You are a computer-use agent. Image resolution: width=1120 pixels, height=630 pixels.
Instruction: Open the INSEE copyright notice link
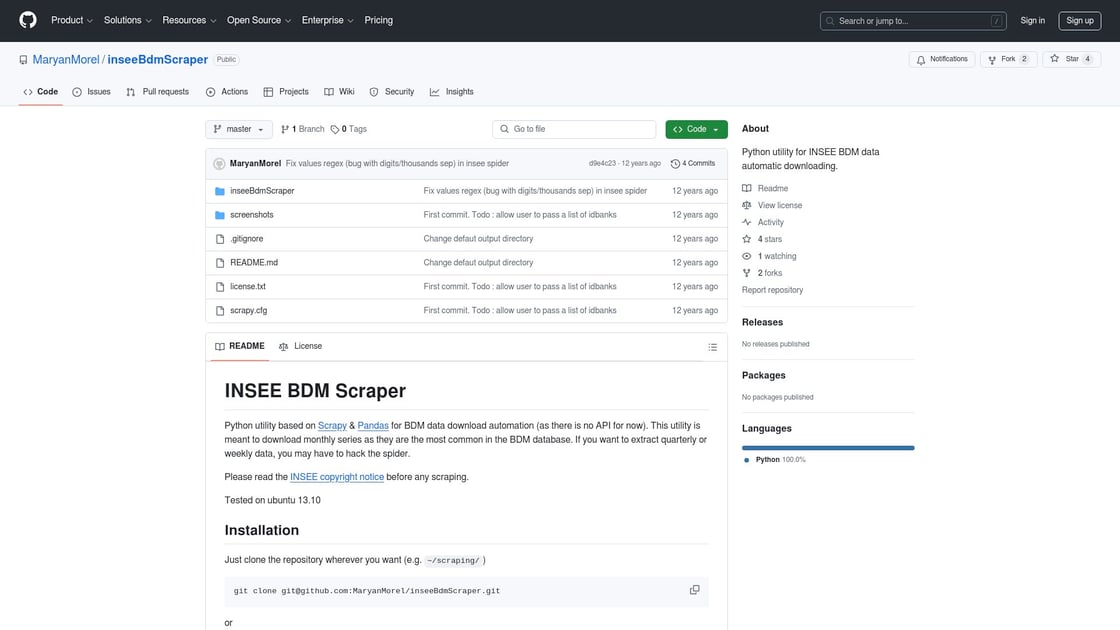click(x=336, y=476)
